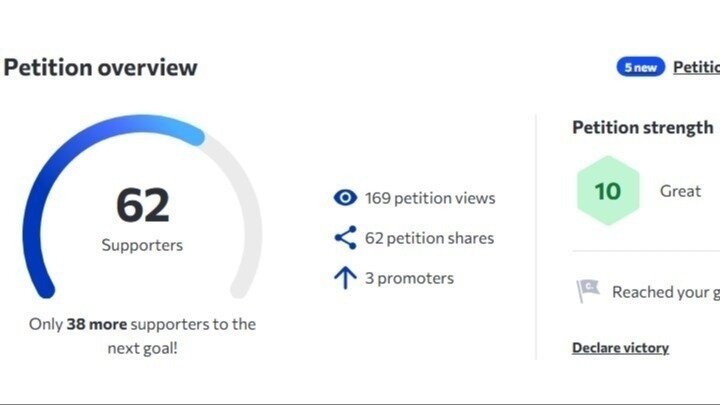Click the green hexagon strength score 10

tap(608, 191)
